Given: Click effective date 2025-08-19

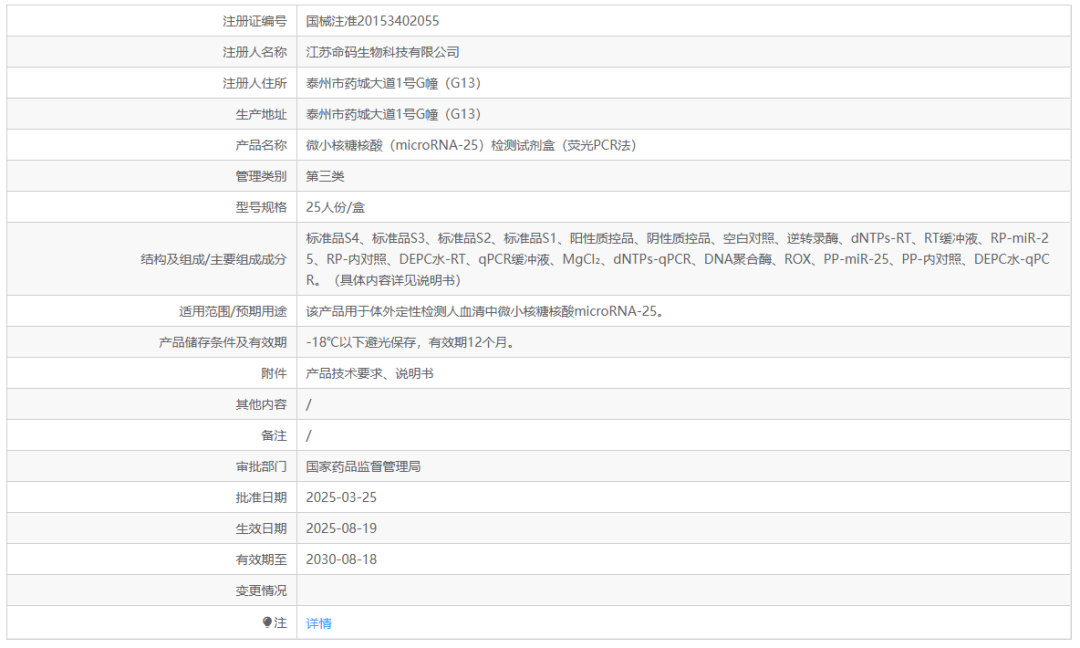Looking at the screenshot, I should click(341, 528).
